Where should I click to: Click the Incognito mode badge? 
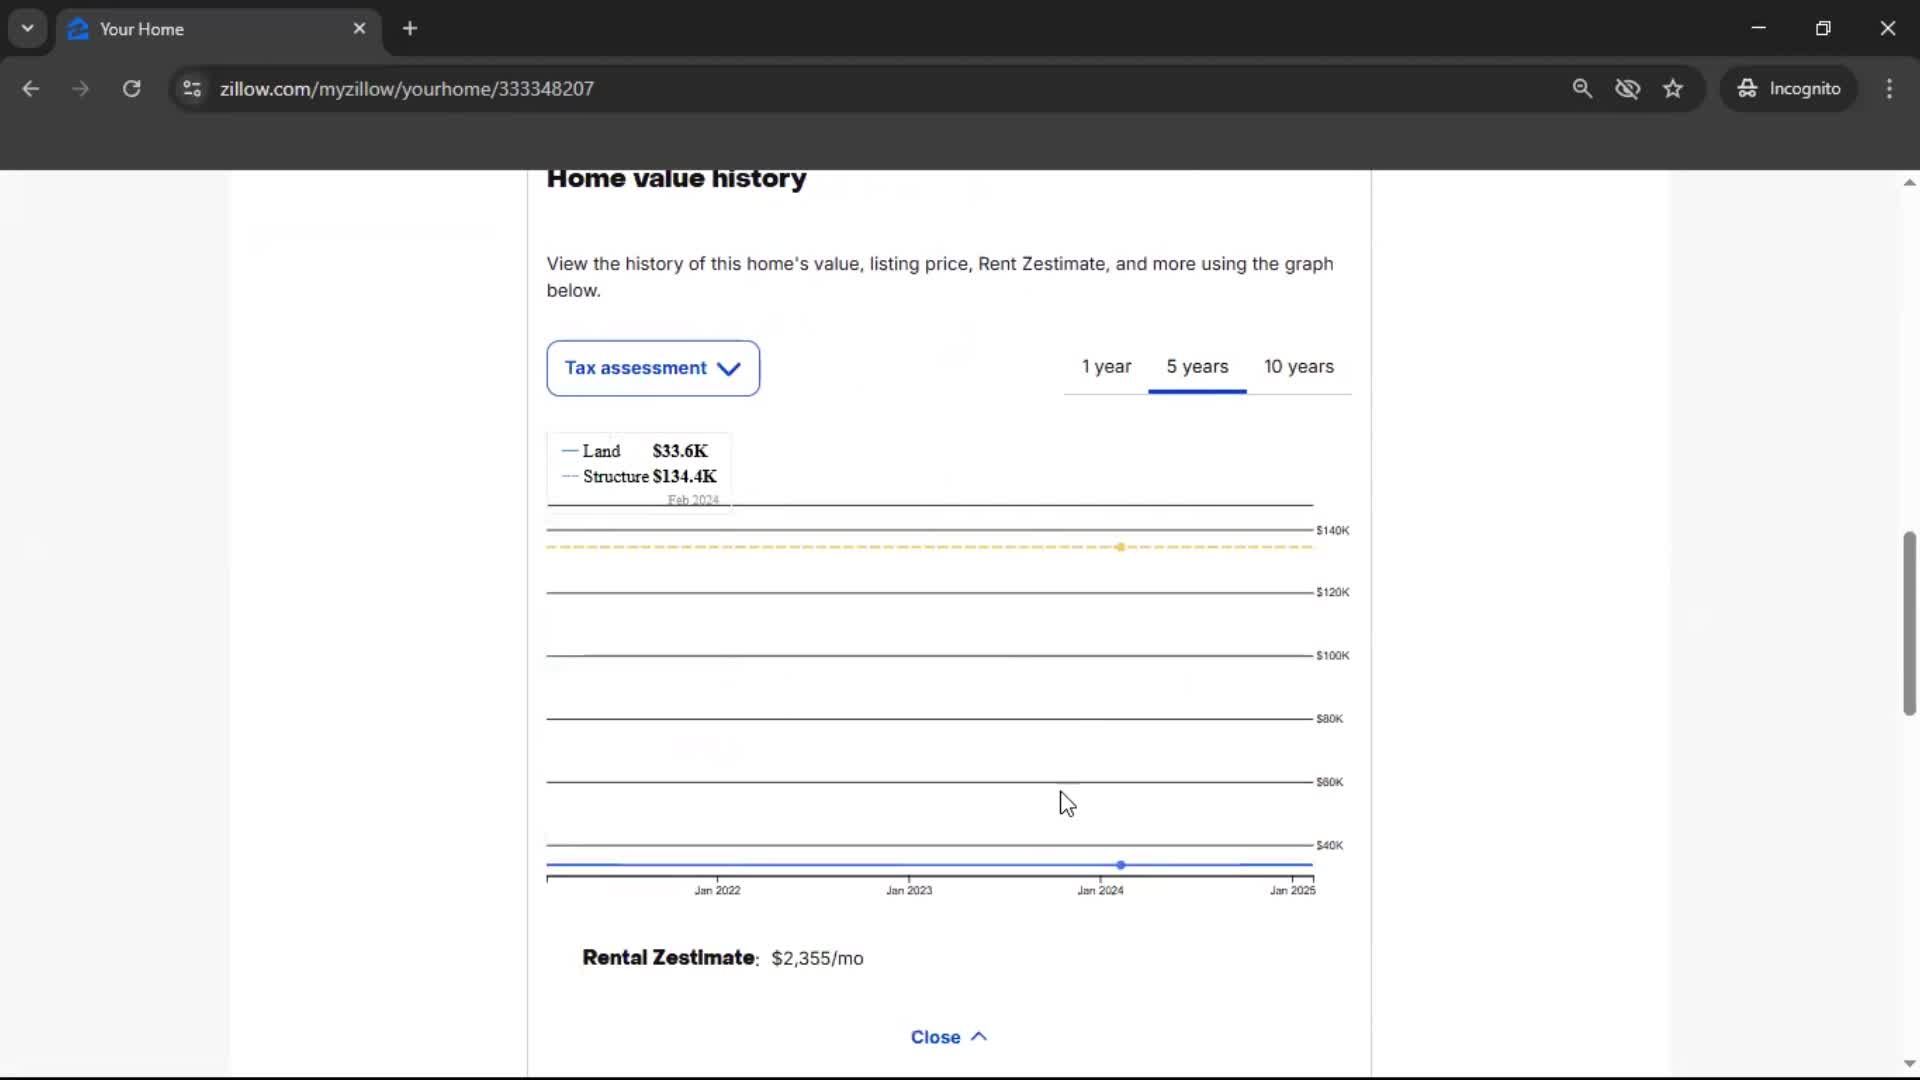point(1789,88)
